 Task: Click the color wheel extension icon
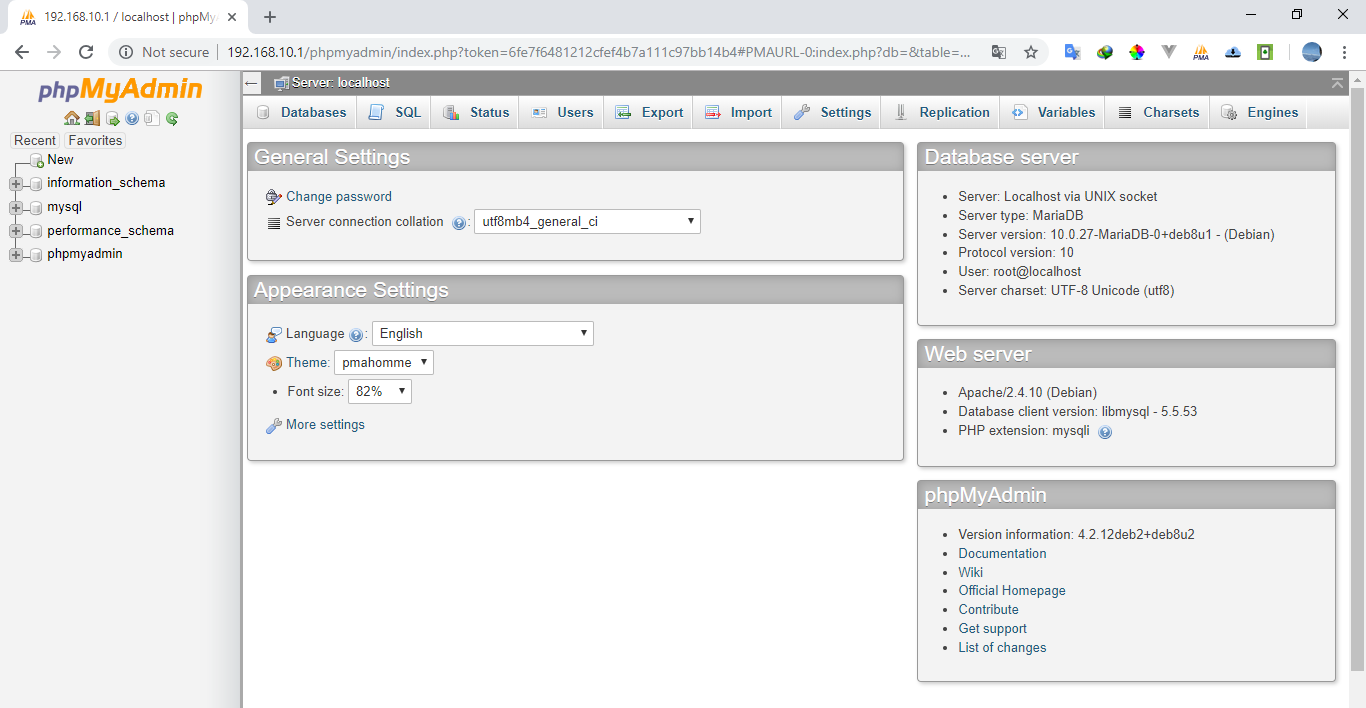[x=1136, y=52]
